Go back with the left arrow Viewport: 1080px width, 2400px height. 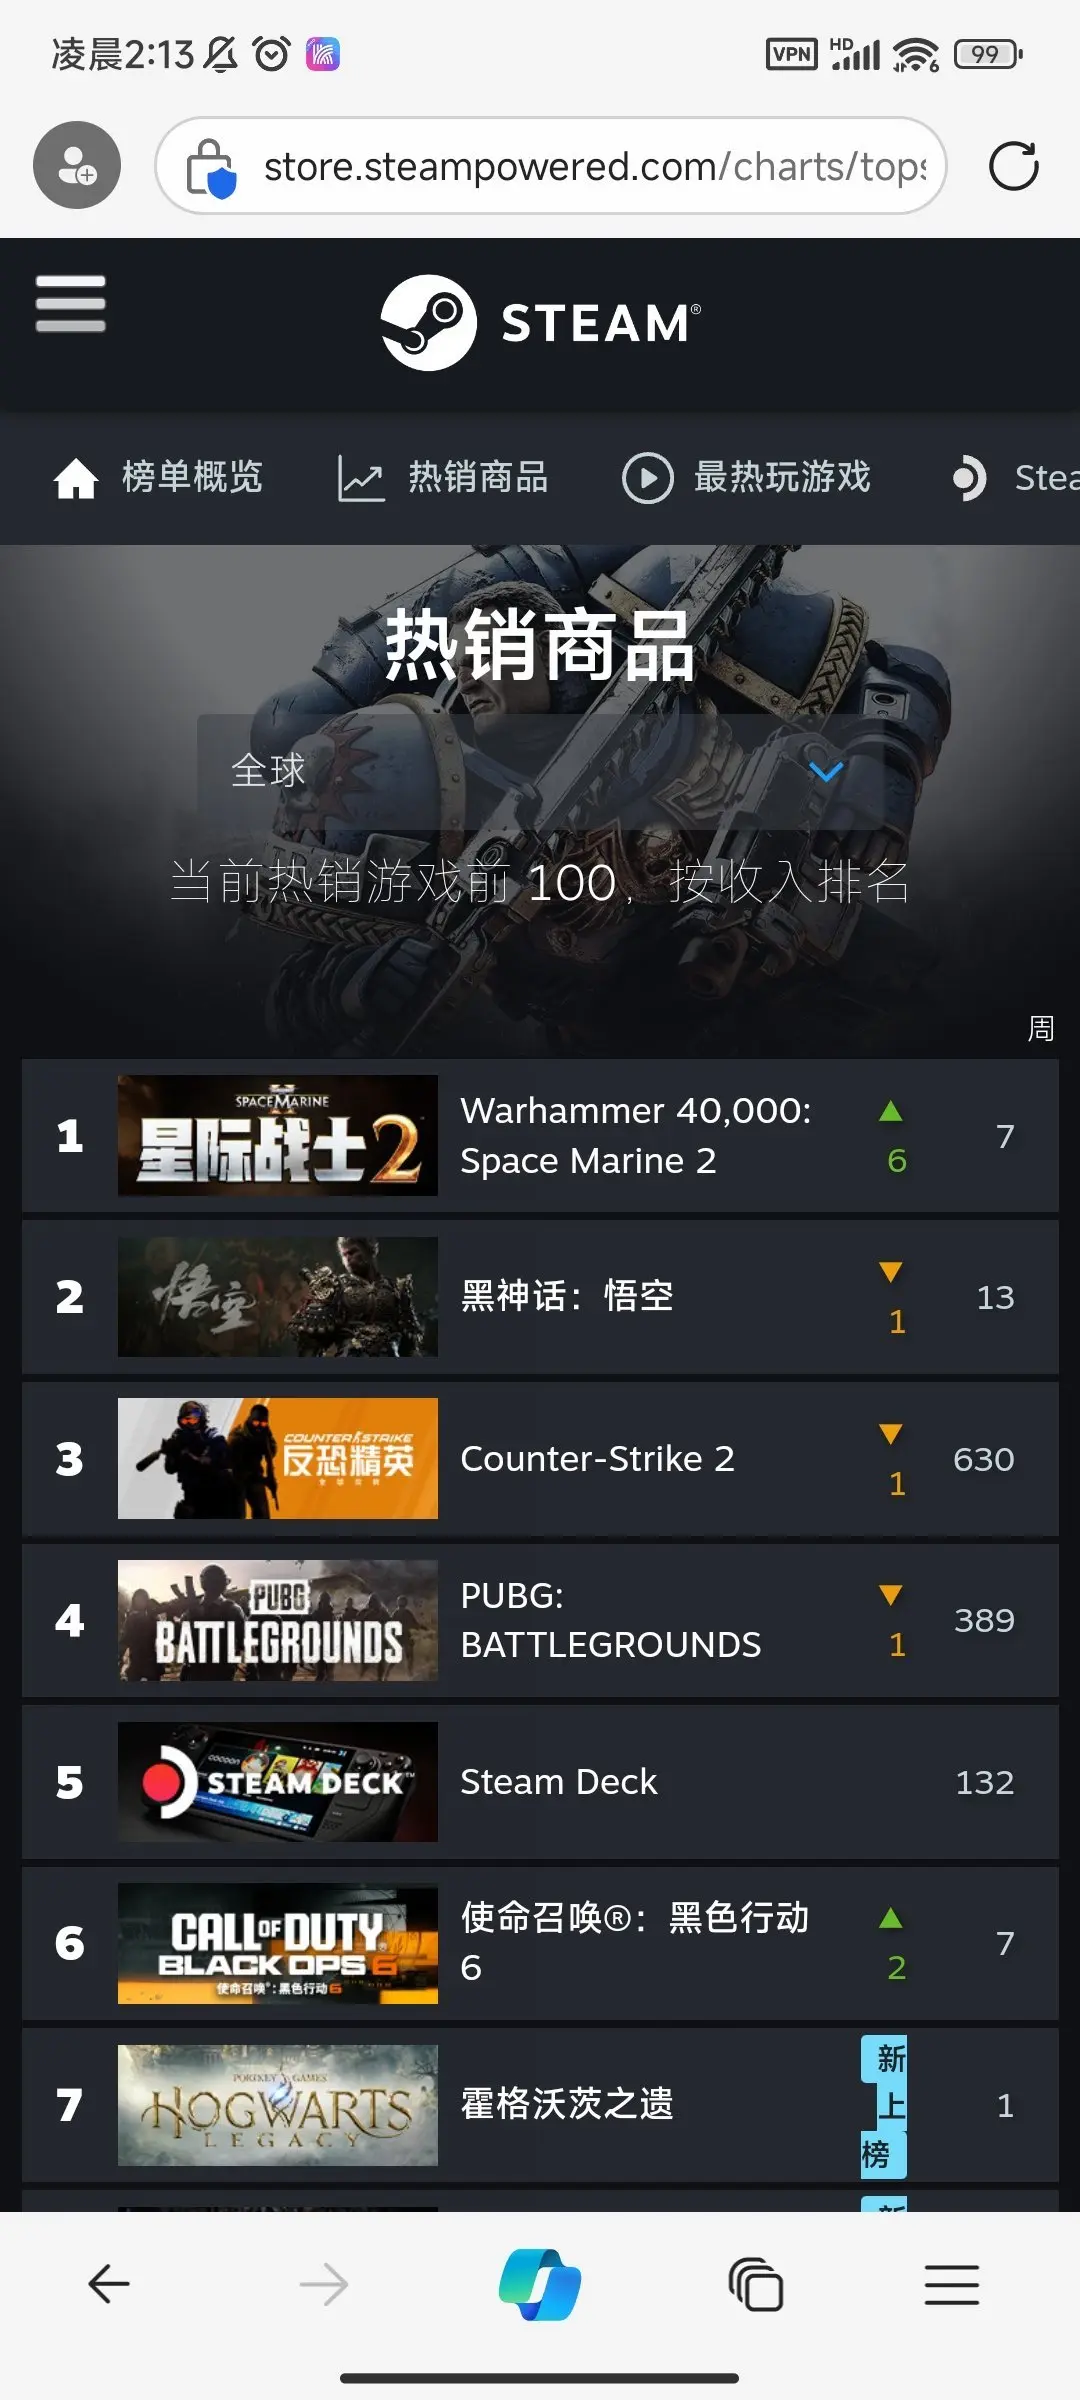[x=109, y=2284]
